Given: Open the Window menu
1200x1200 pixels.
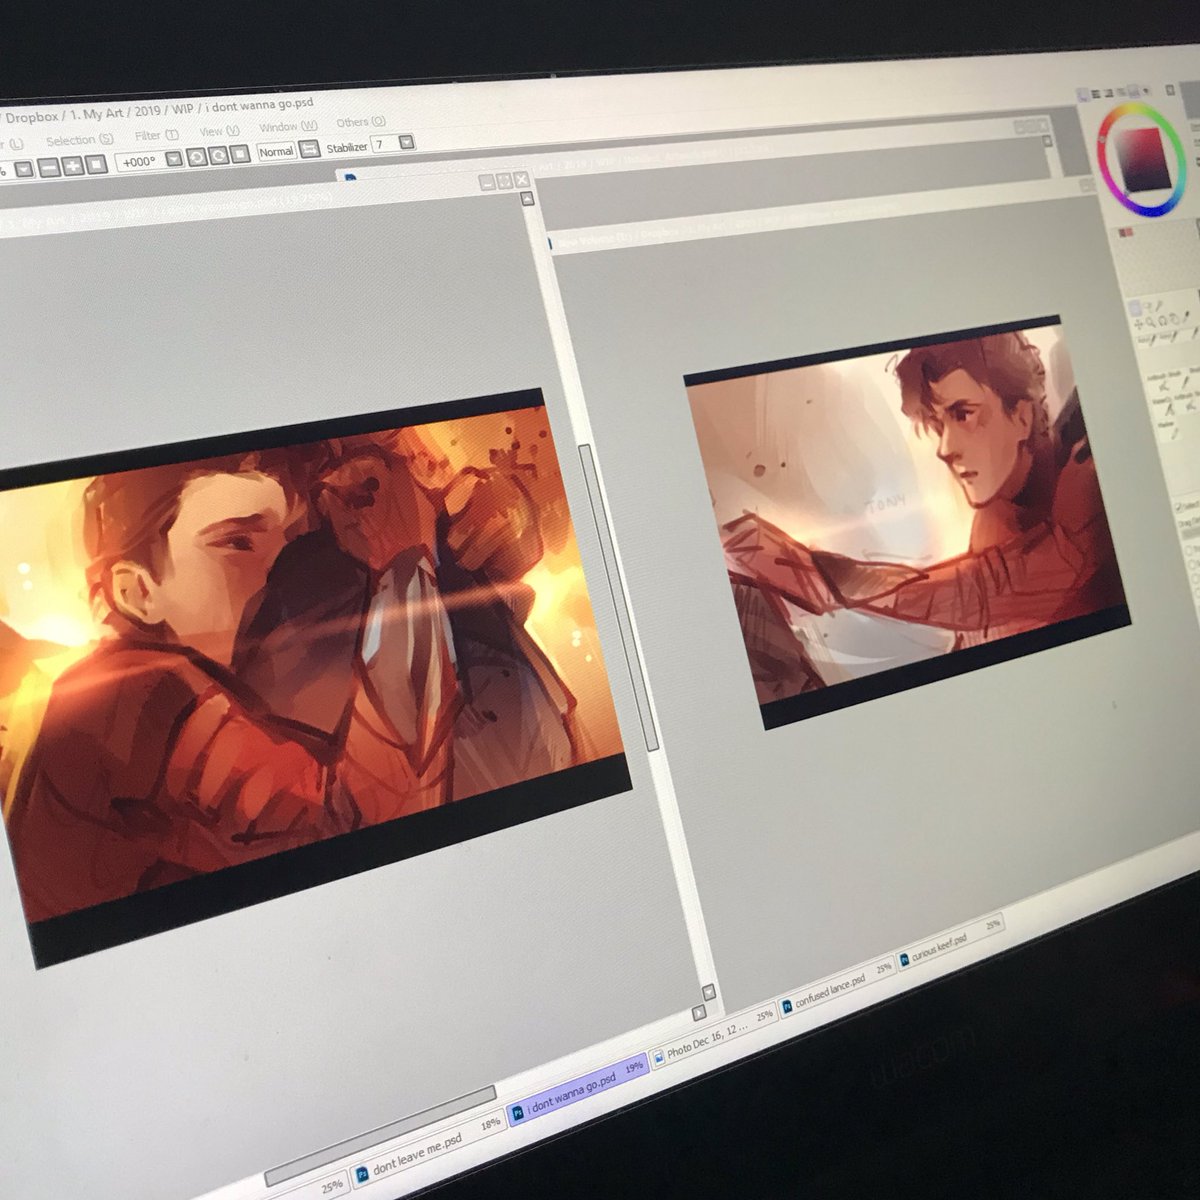Looking at the screenshot, I should [x=288, y=127].
